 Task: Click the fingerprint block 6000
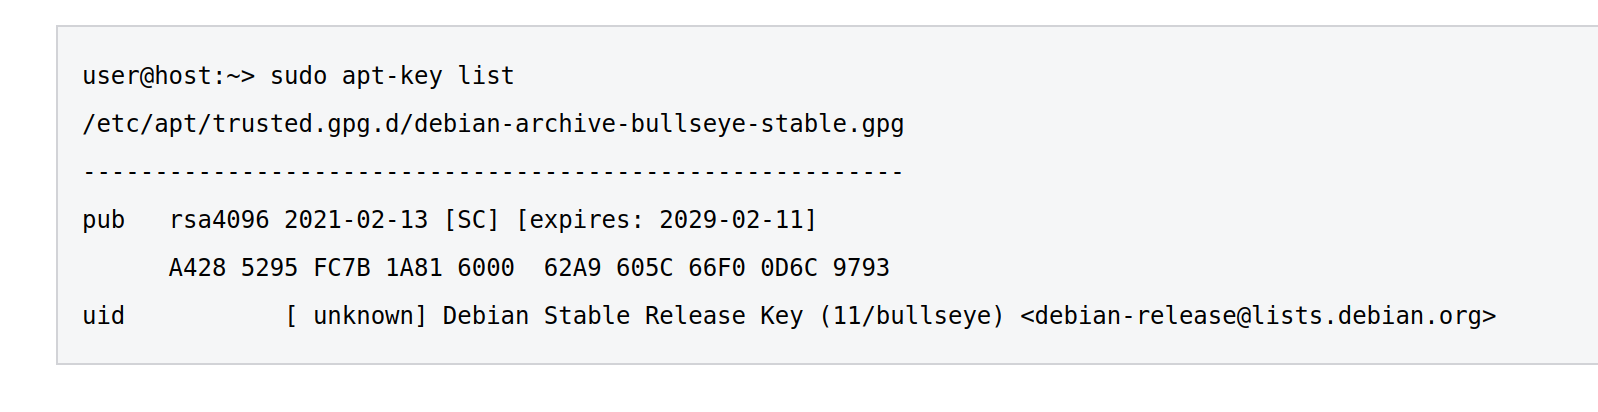(486, 268)
